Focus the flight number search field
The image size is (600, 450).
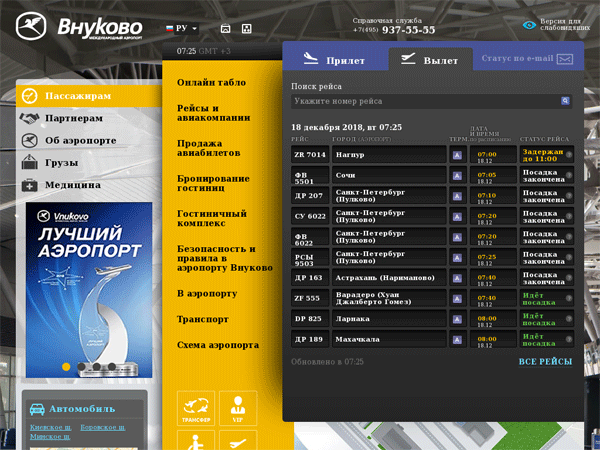(x=425, y=101)
